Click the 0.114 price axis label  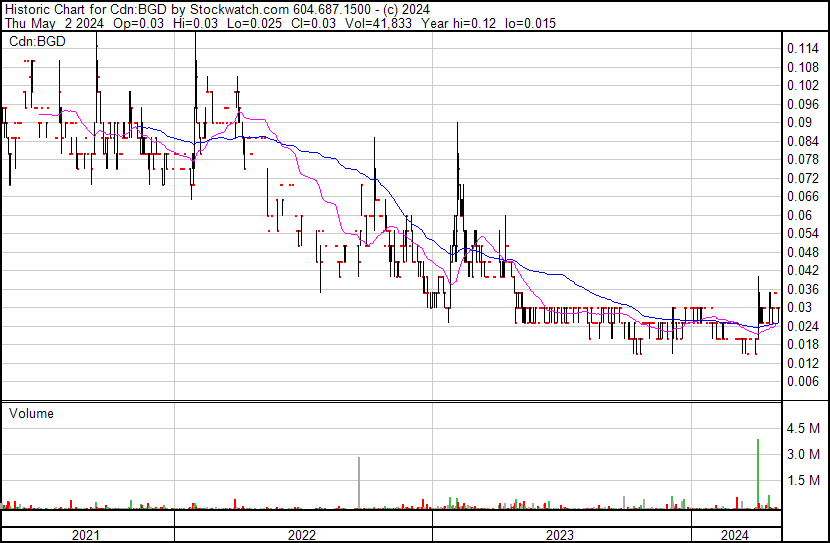point(803,49)
